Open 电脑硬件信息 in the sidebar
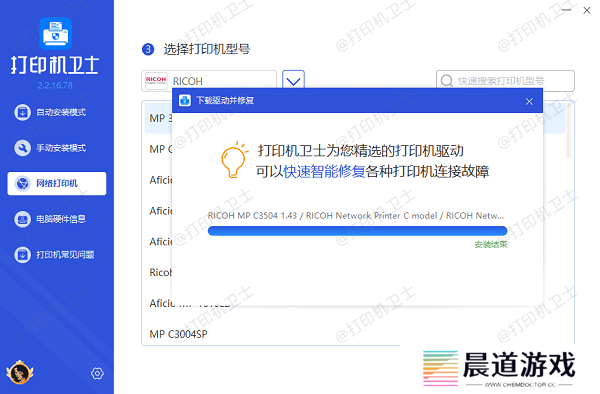 coord(57,219)
